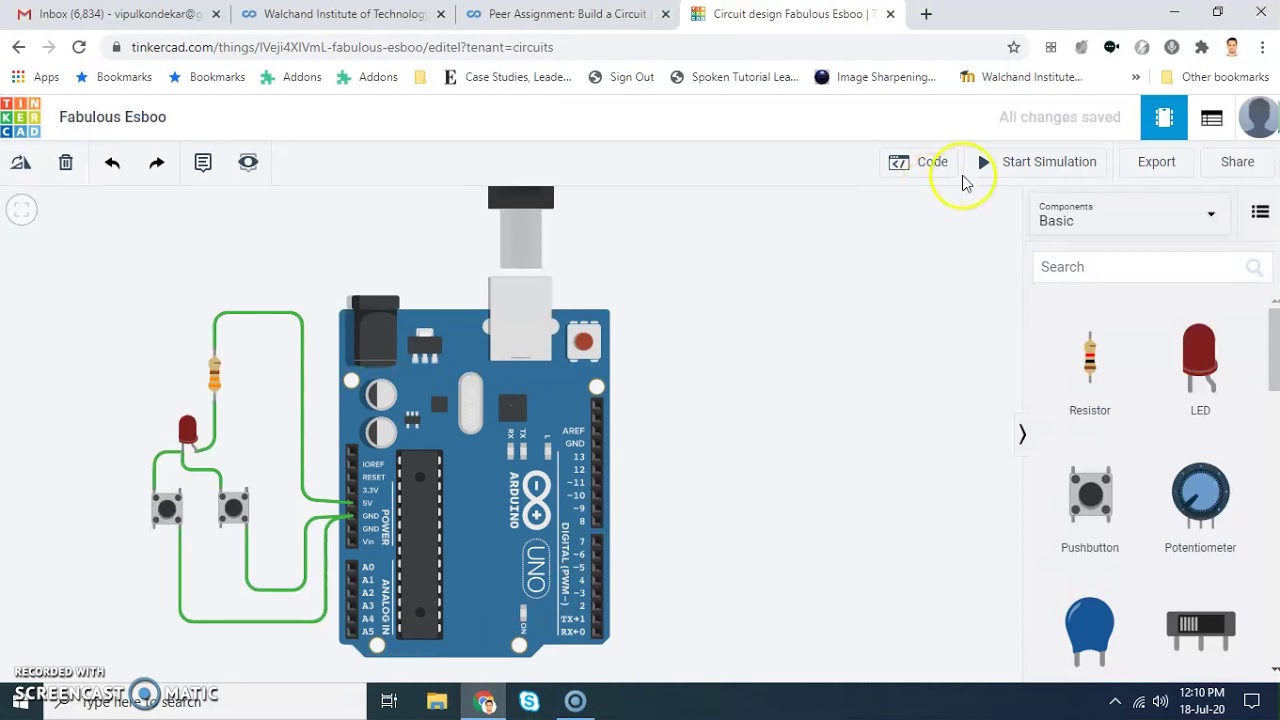Viewport: 1280px width, 720px height.
Task: Click the components panel scrollbar
Action: (x=1274, y=350)
